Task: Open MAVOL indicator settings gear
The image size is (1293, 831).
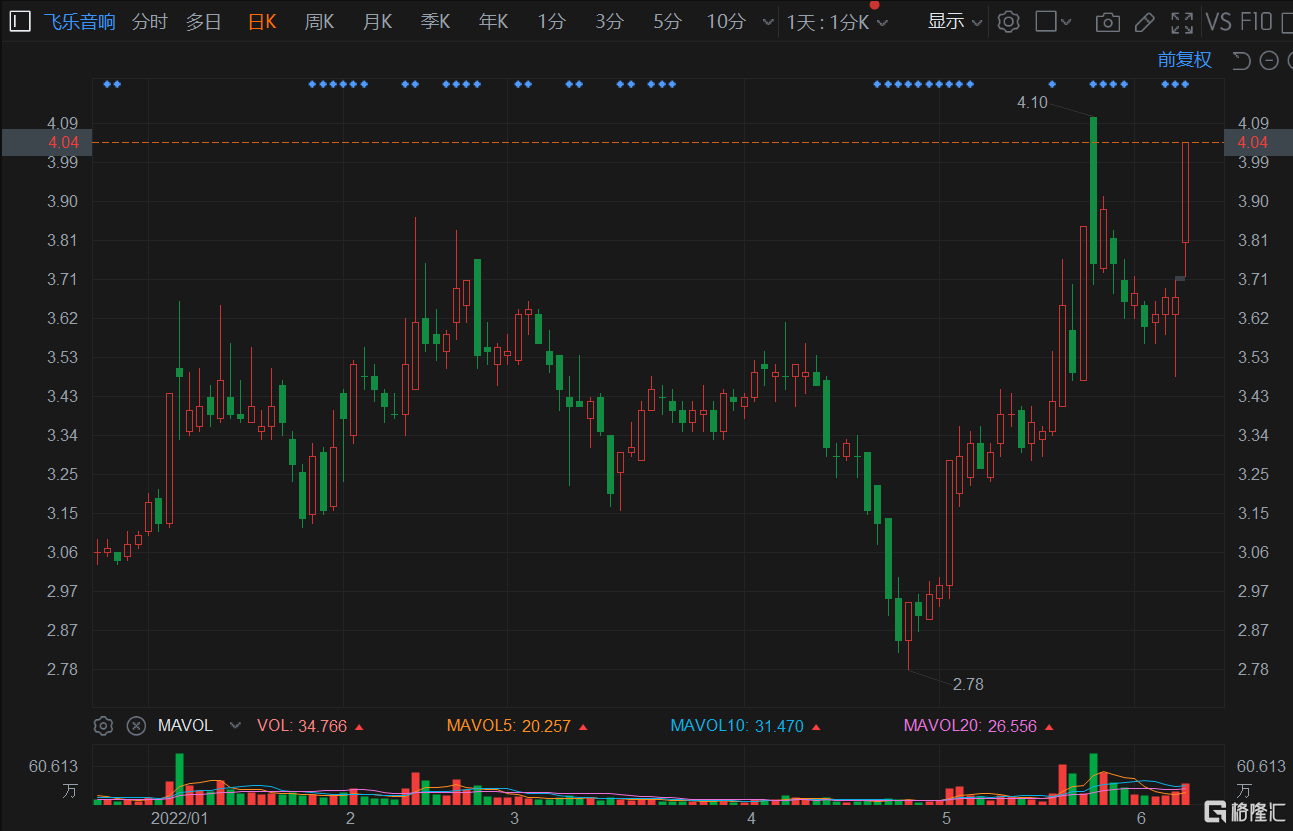Action: [103, 725]
